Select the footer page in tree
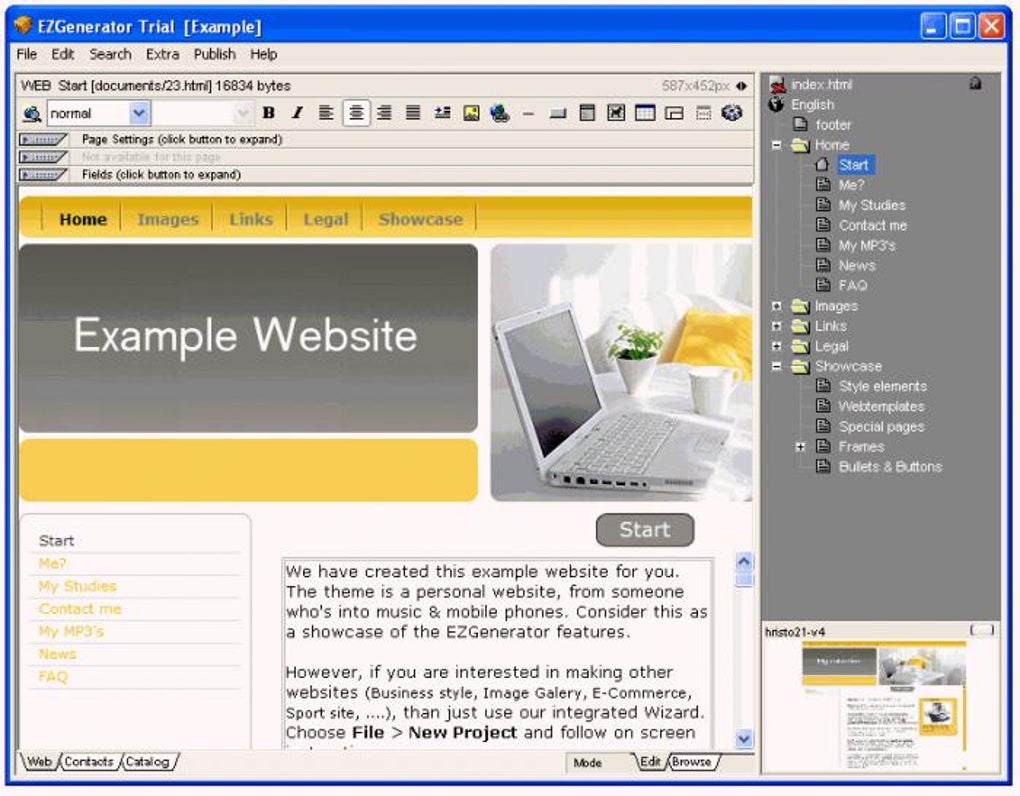This screenshot has height=796, width=1020. pyautogui.click(x=833, y=125)
